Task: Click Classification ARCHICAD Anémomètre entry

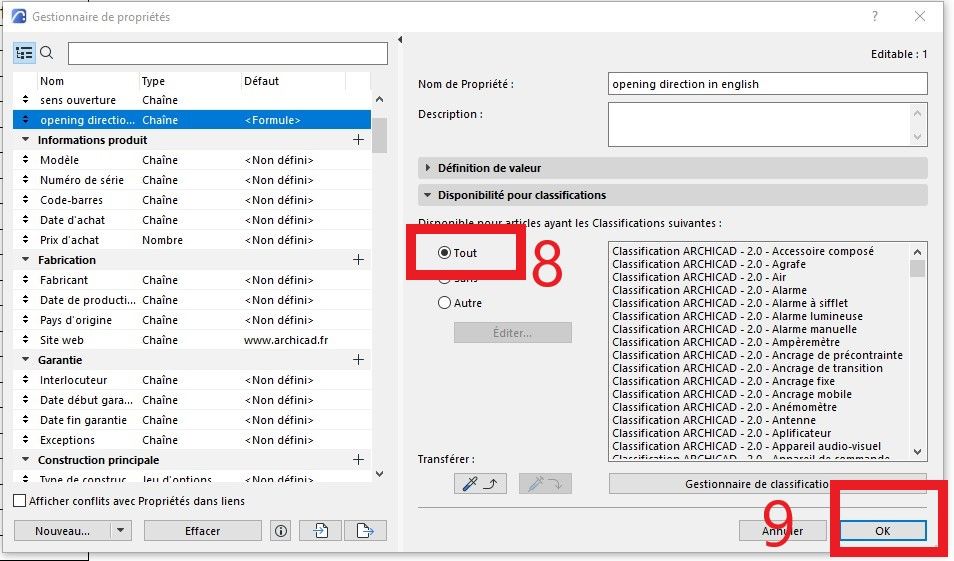Action: coord(724,407)
